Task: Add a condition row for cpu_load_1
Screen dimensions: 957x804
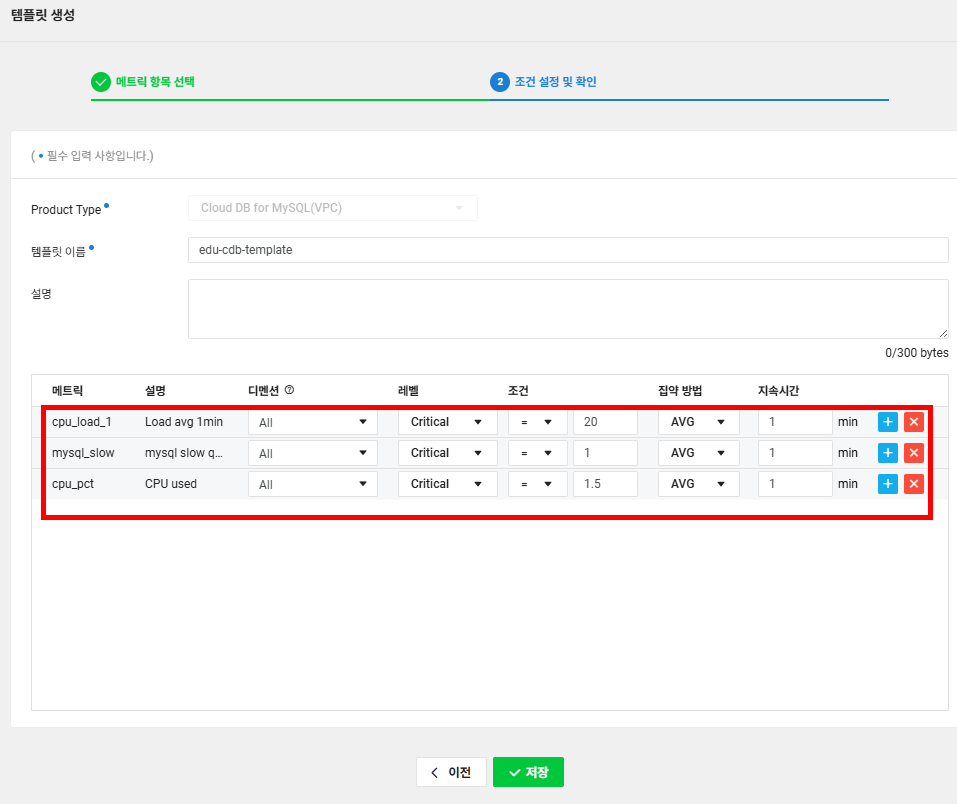Action: pyautogui.click(x=887, y=422)
